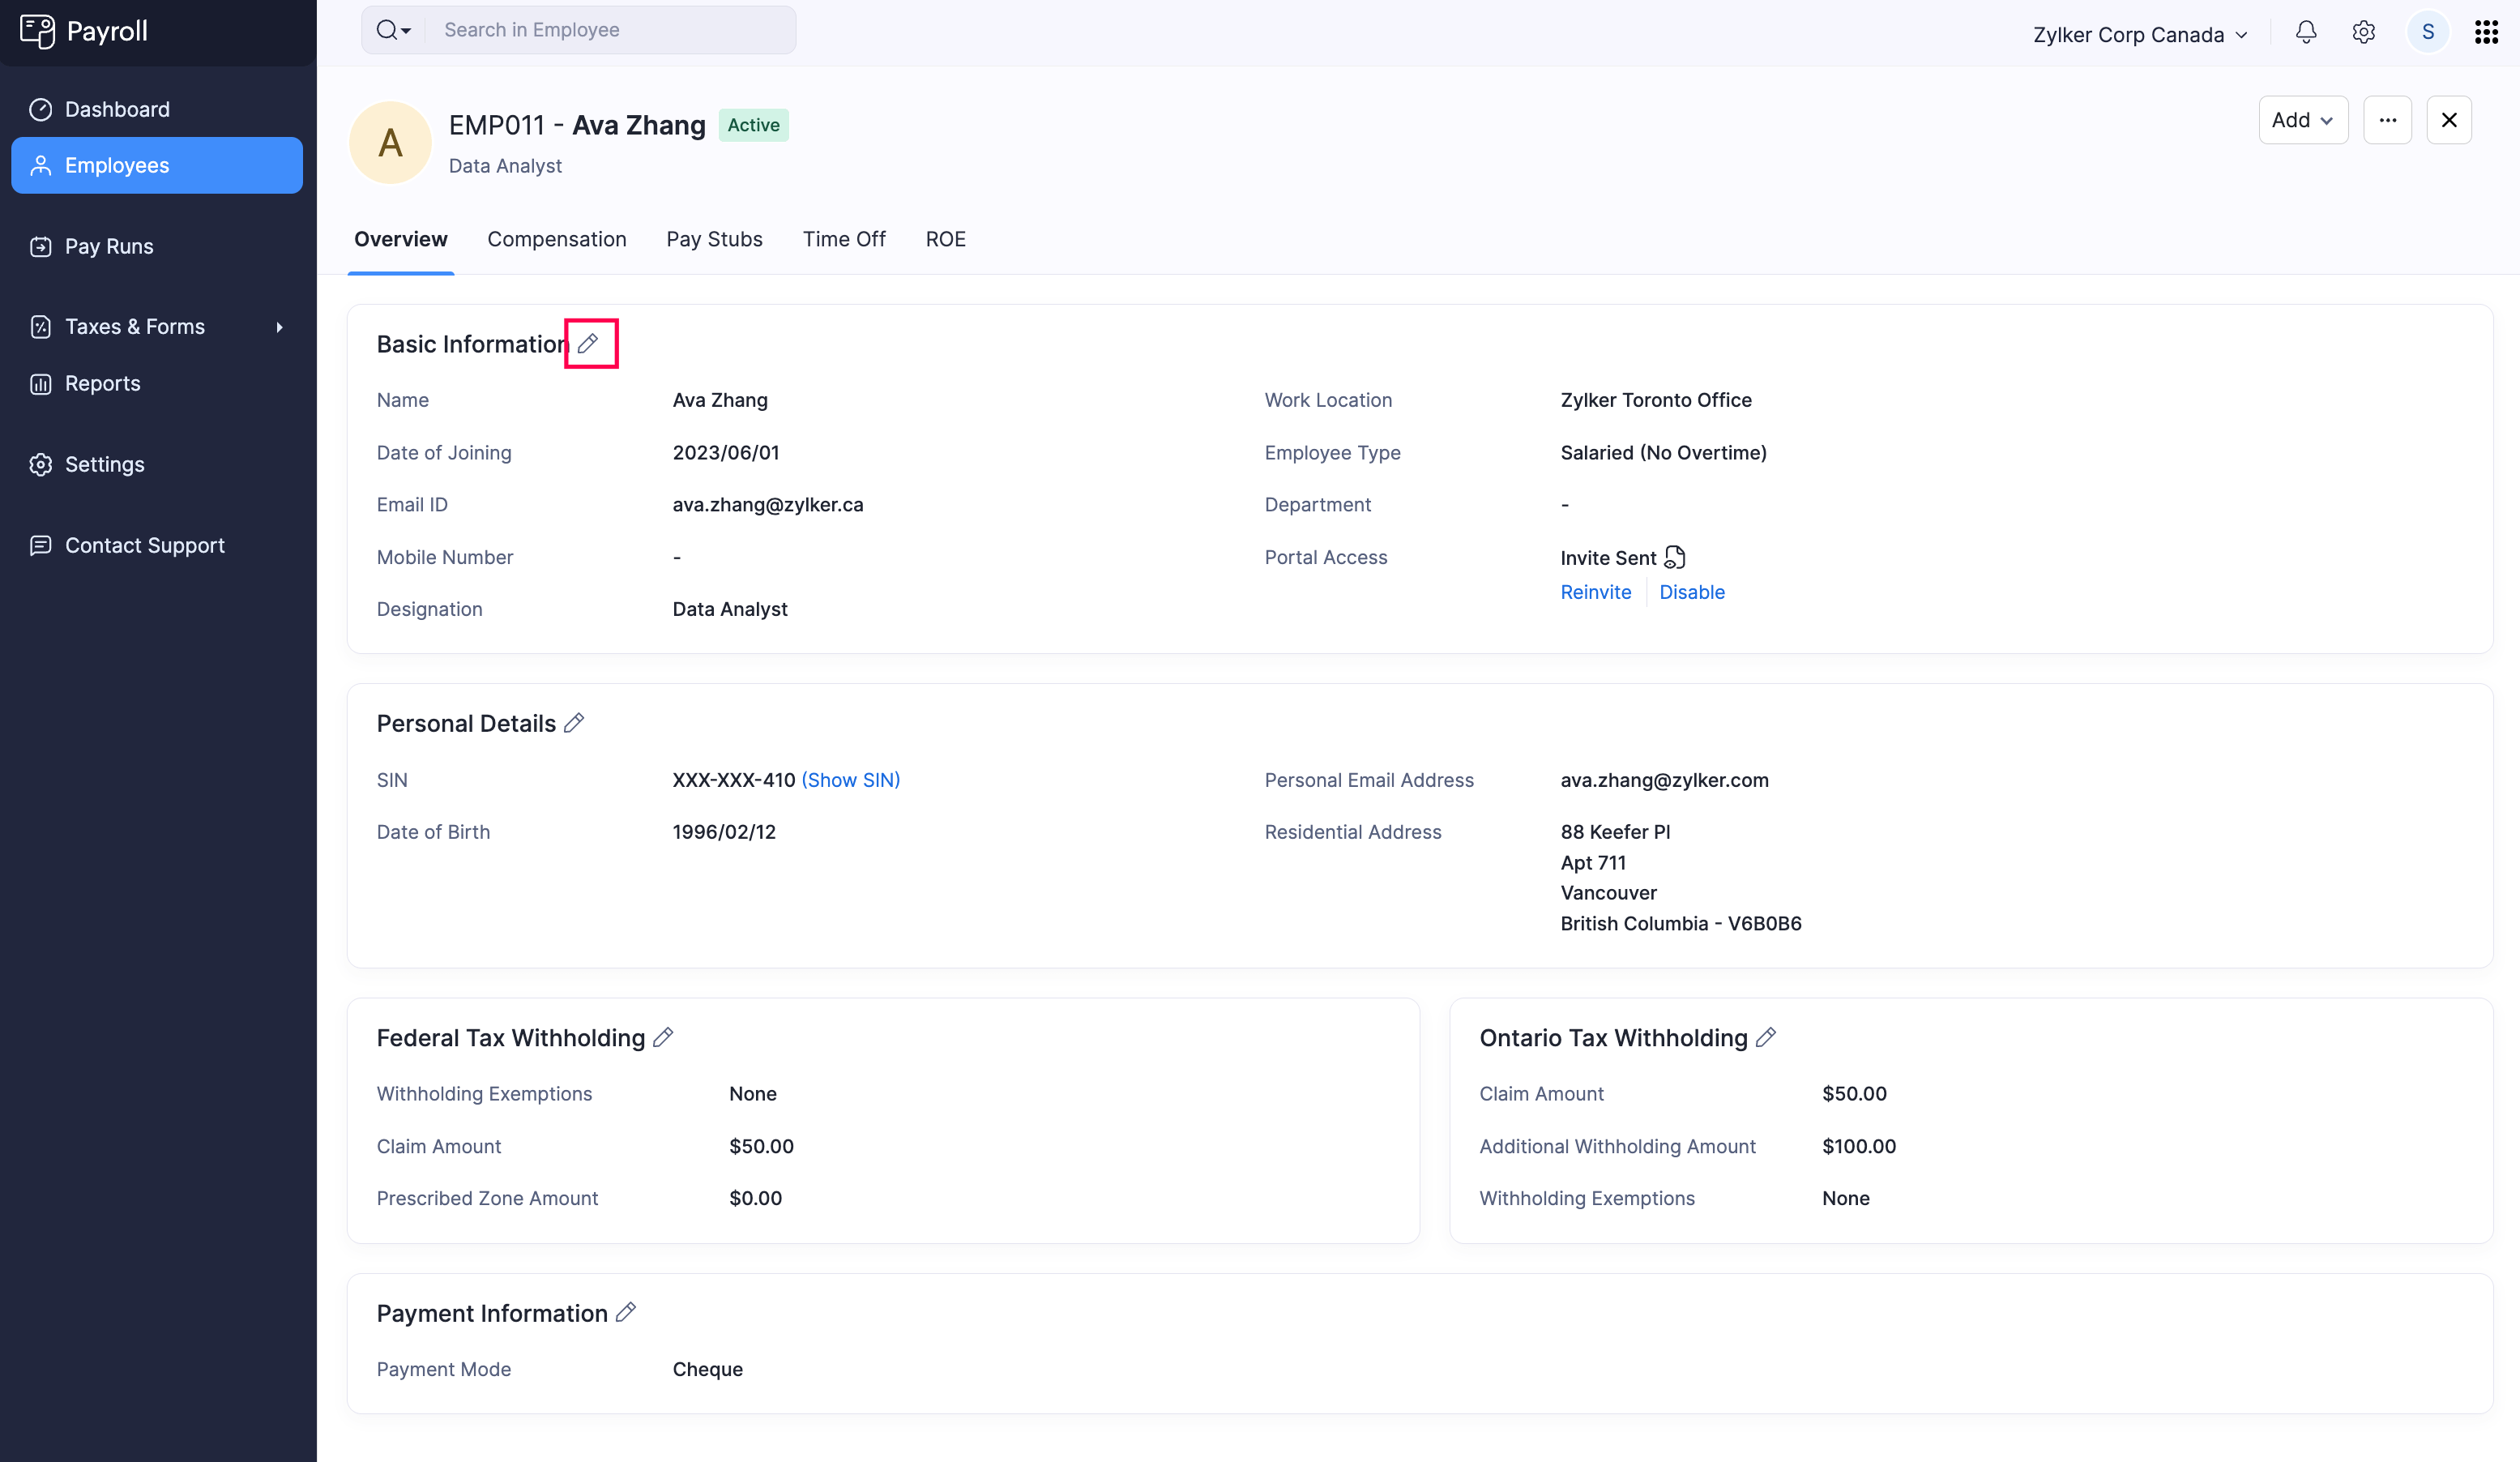Switch to the Compensation tab
The width and height of the screenshot is (2520, 1462).
(x=557, y=239)
